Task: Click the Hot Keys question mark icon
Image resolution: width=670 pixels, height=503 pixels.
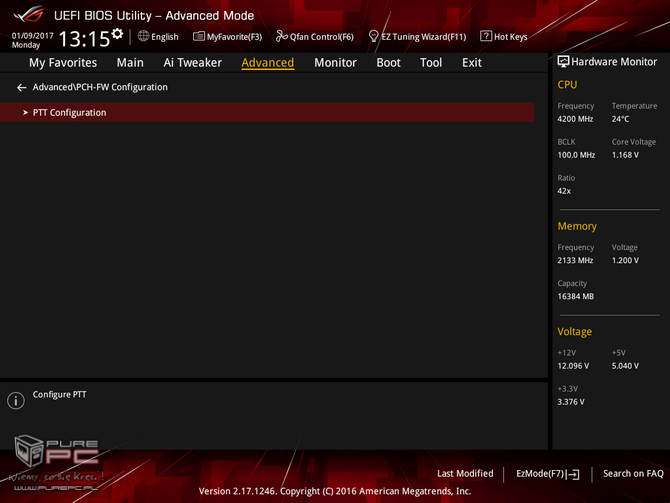Action: click(486, 36)
